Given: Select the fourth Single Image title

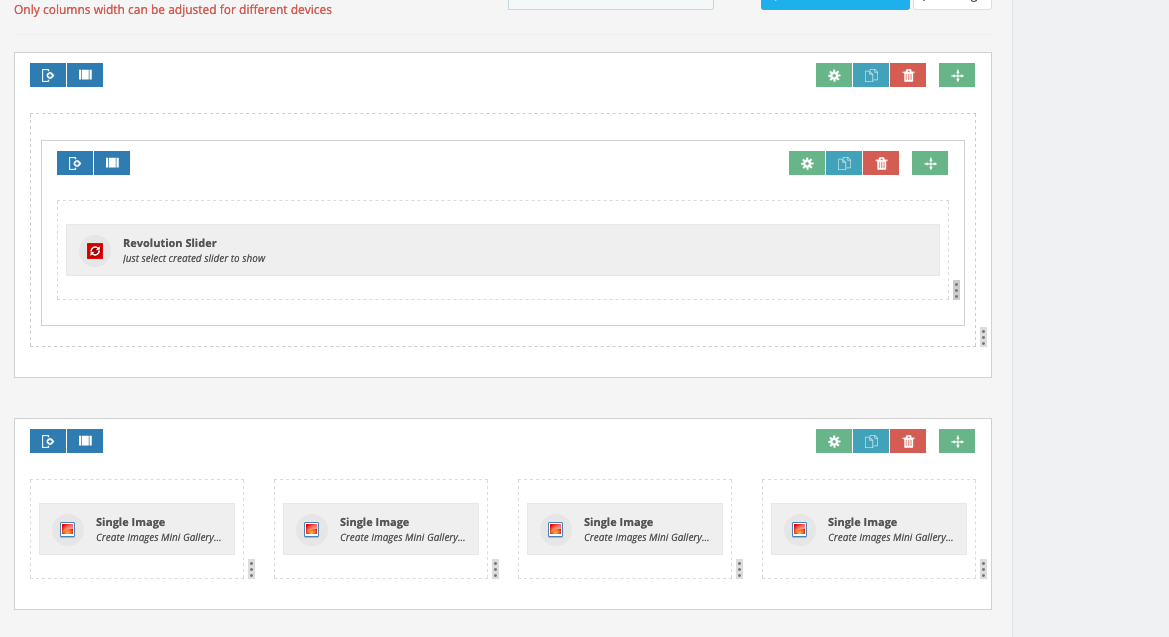Looking at the screenshot, I should (x=862, y=522).
